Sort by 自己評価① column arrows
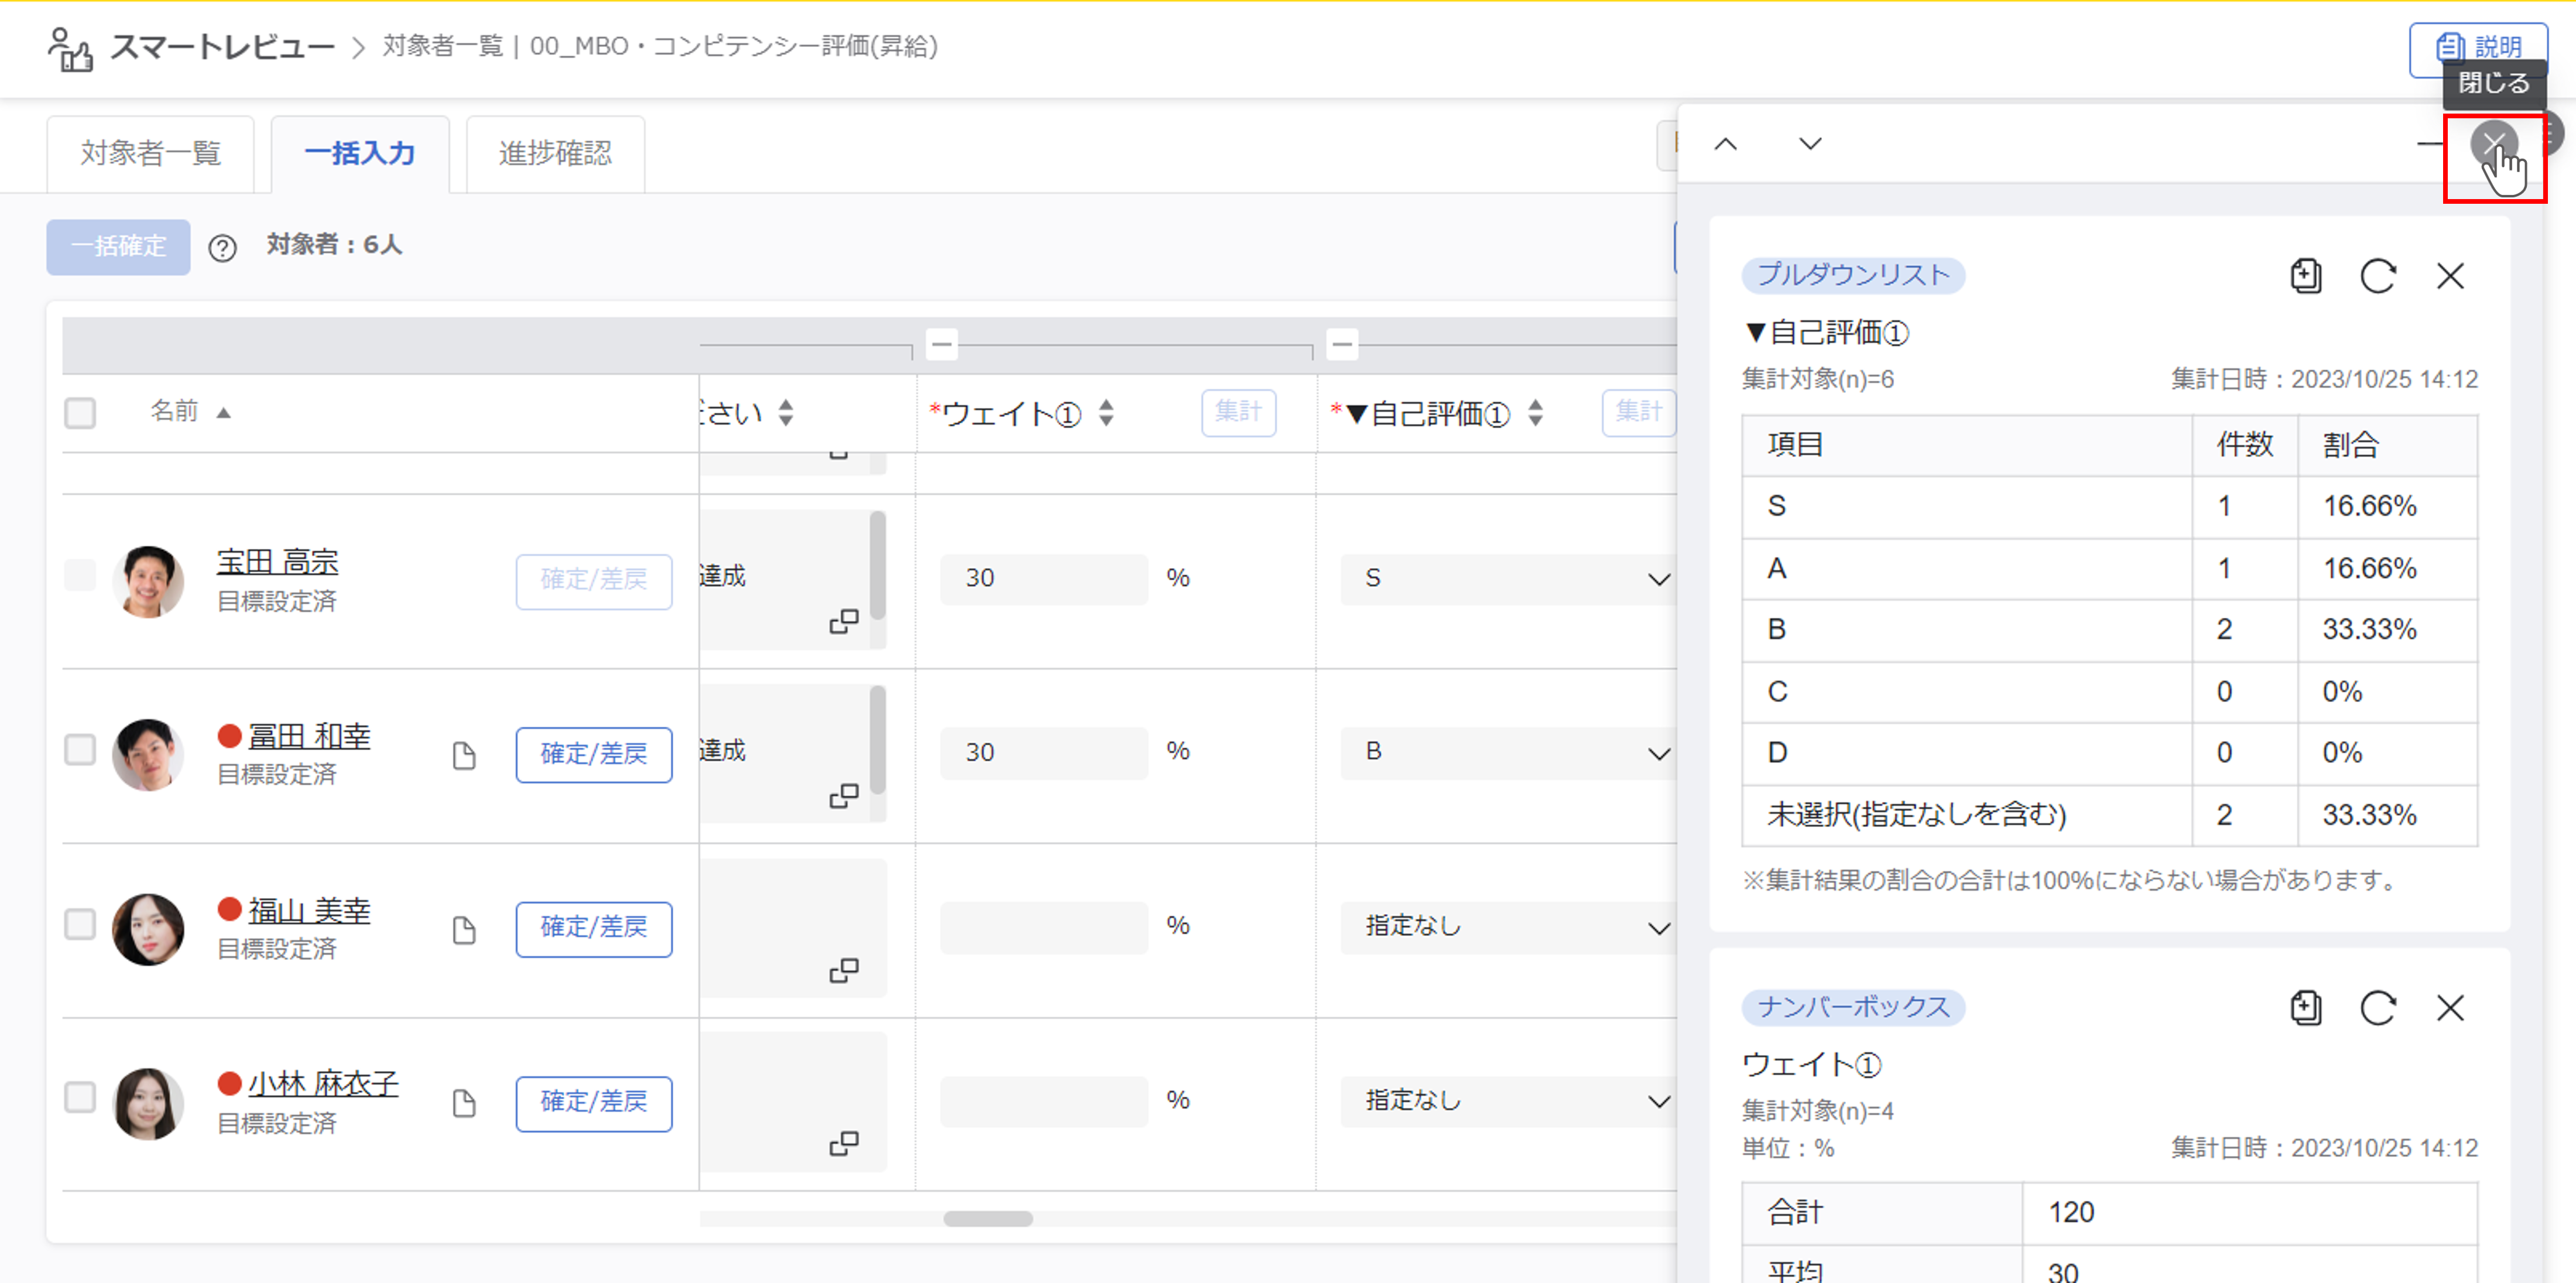The width and height of the screenshot is (2576, 1283). click(x=1535, y=413)
